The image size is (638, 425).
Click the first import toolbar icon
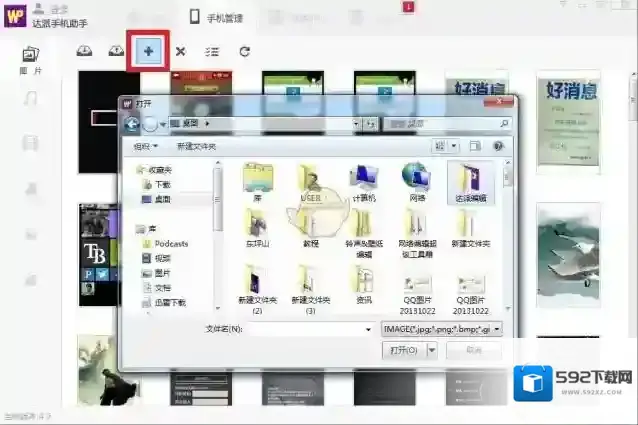tap(85, 51)
